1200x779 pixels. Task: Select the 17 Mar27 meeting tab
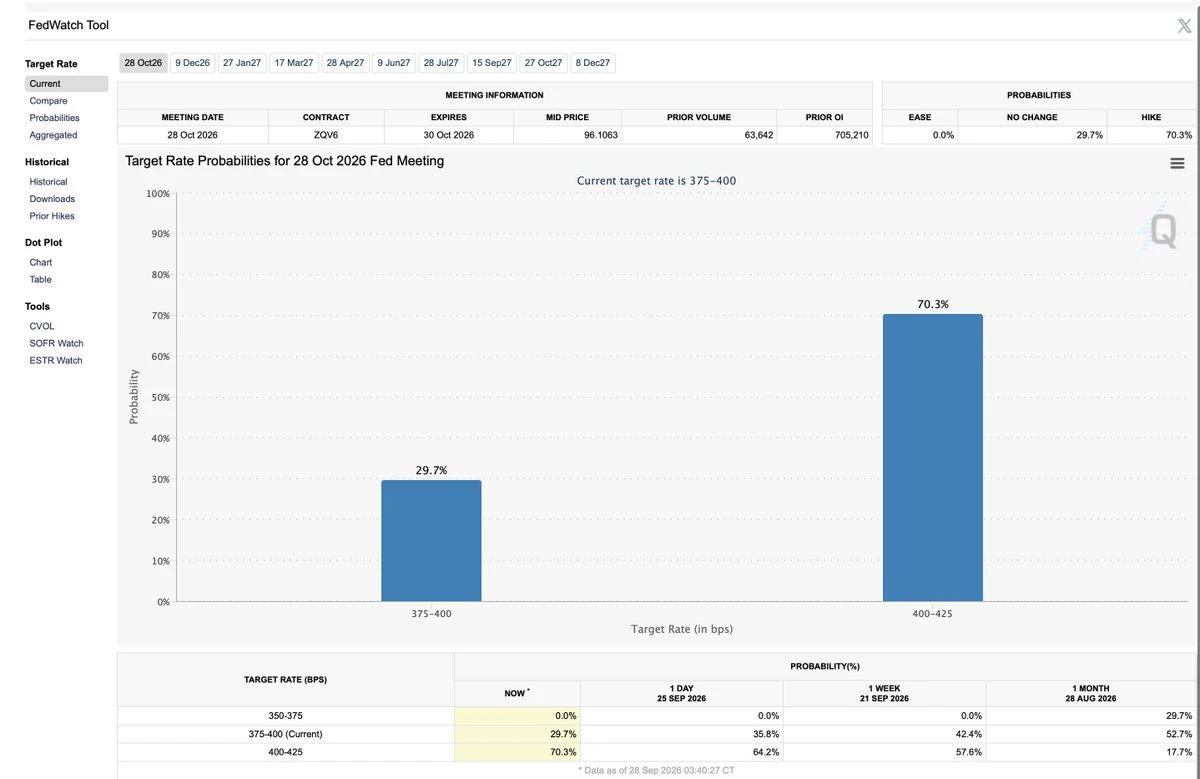coord(294,63)
